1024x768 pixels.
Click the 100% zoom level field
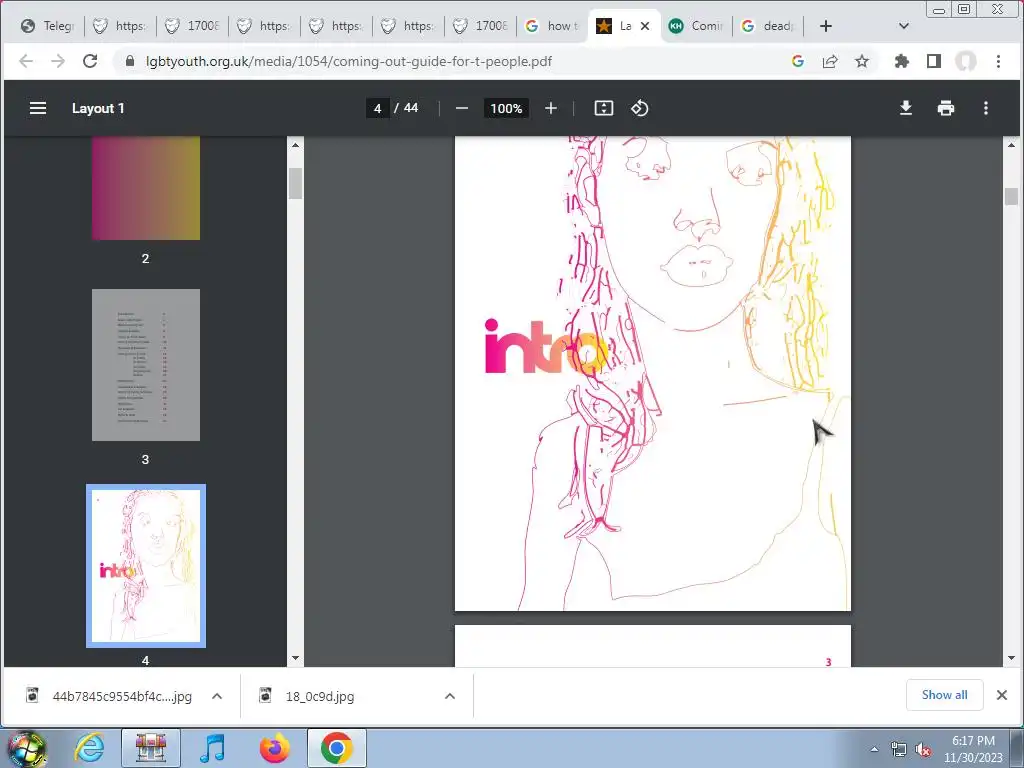tap(506, 108)
